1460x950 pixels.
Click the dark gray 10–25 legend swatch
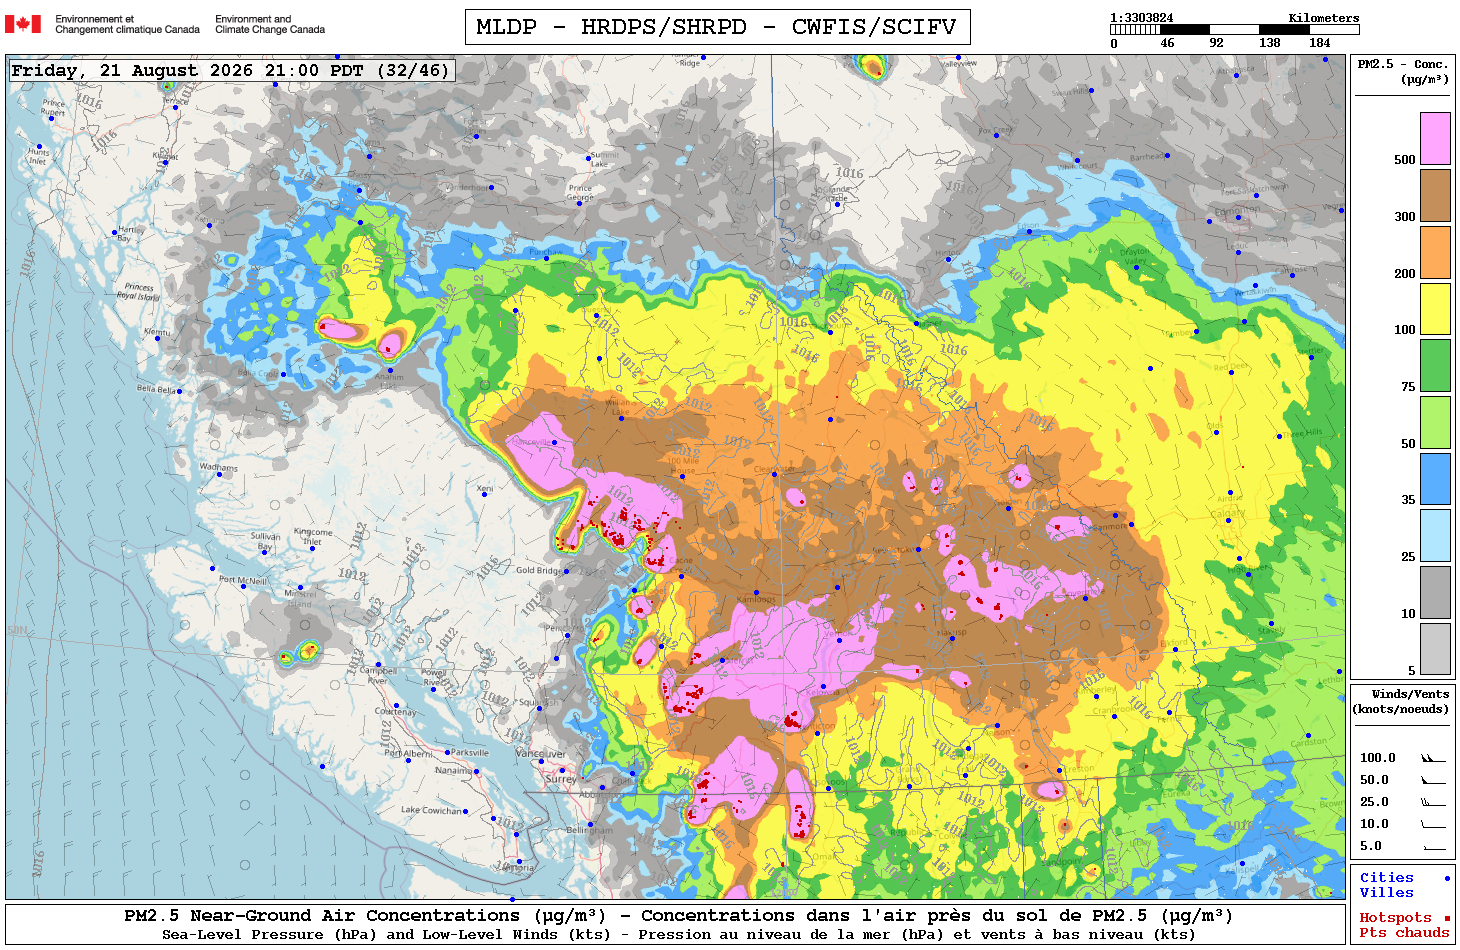1435,592
